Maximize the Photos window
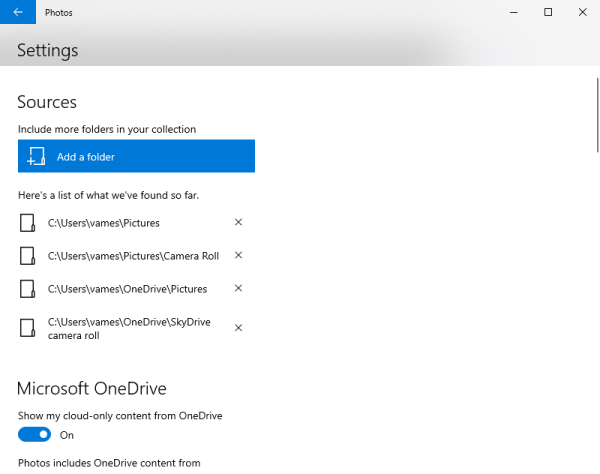 pos(548,12)
